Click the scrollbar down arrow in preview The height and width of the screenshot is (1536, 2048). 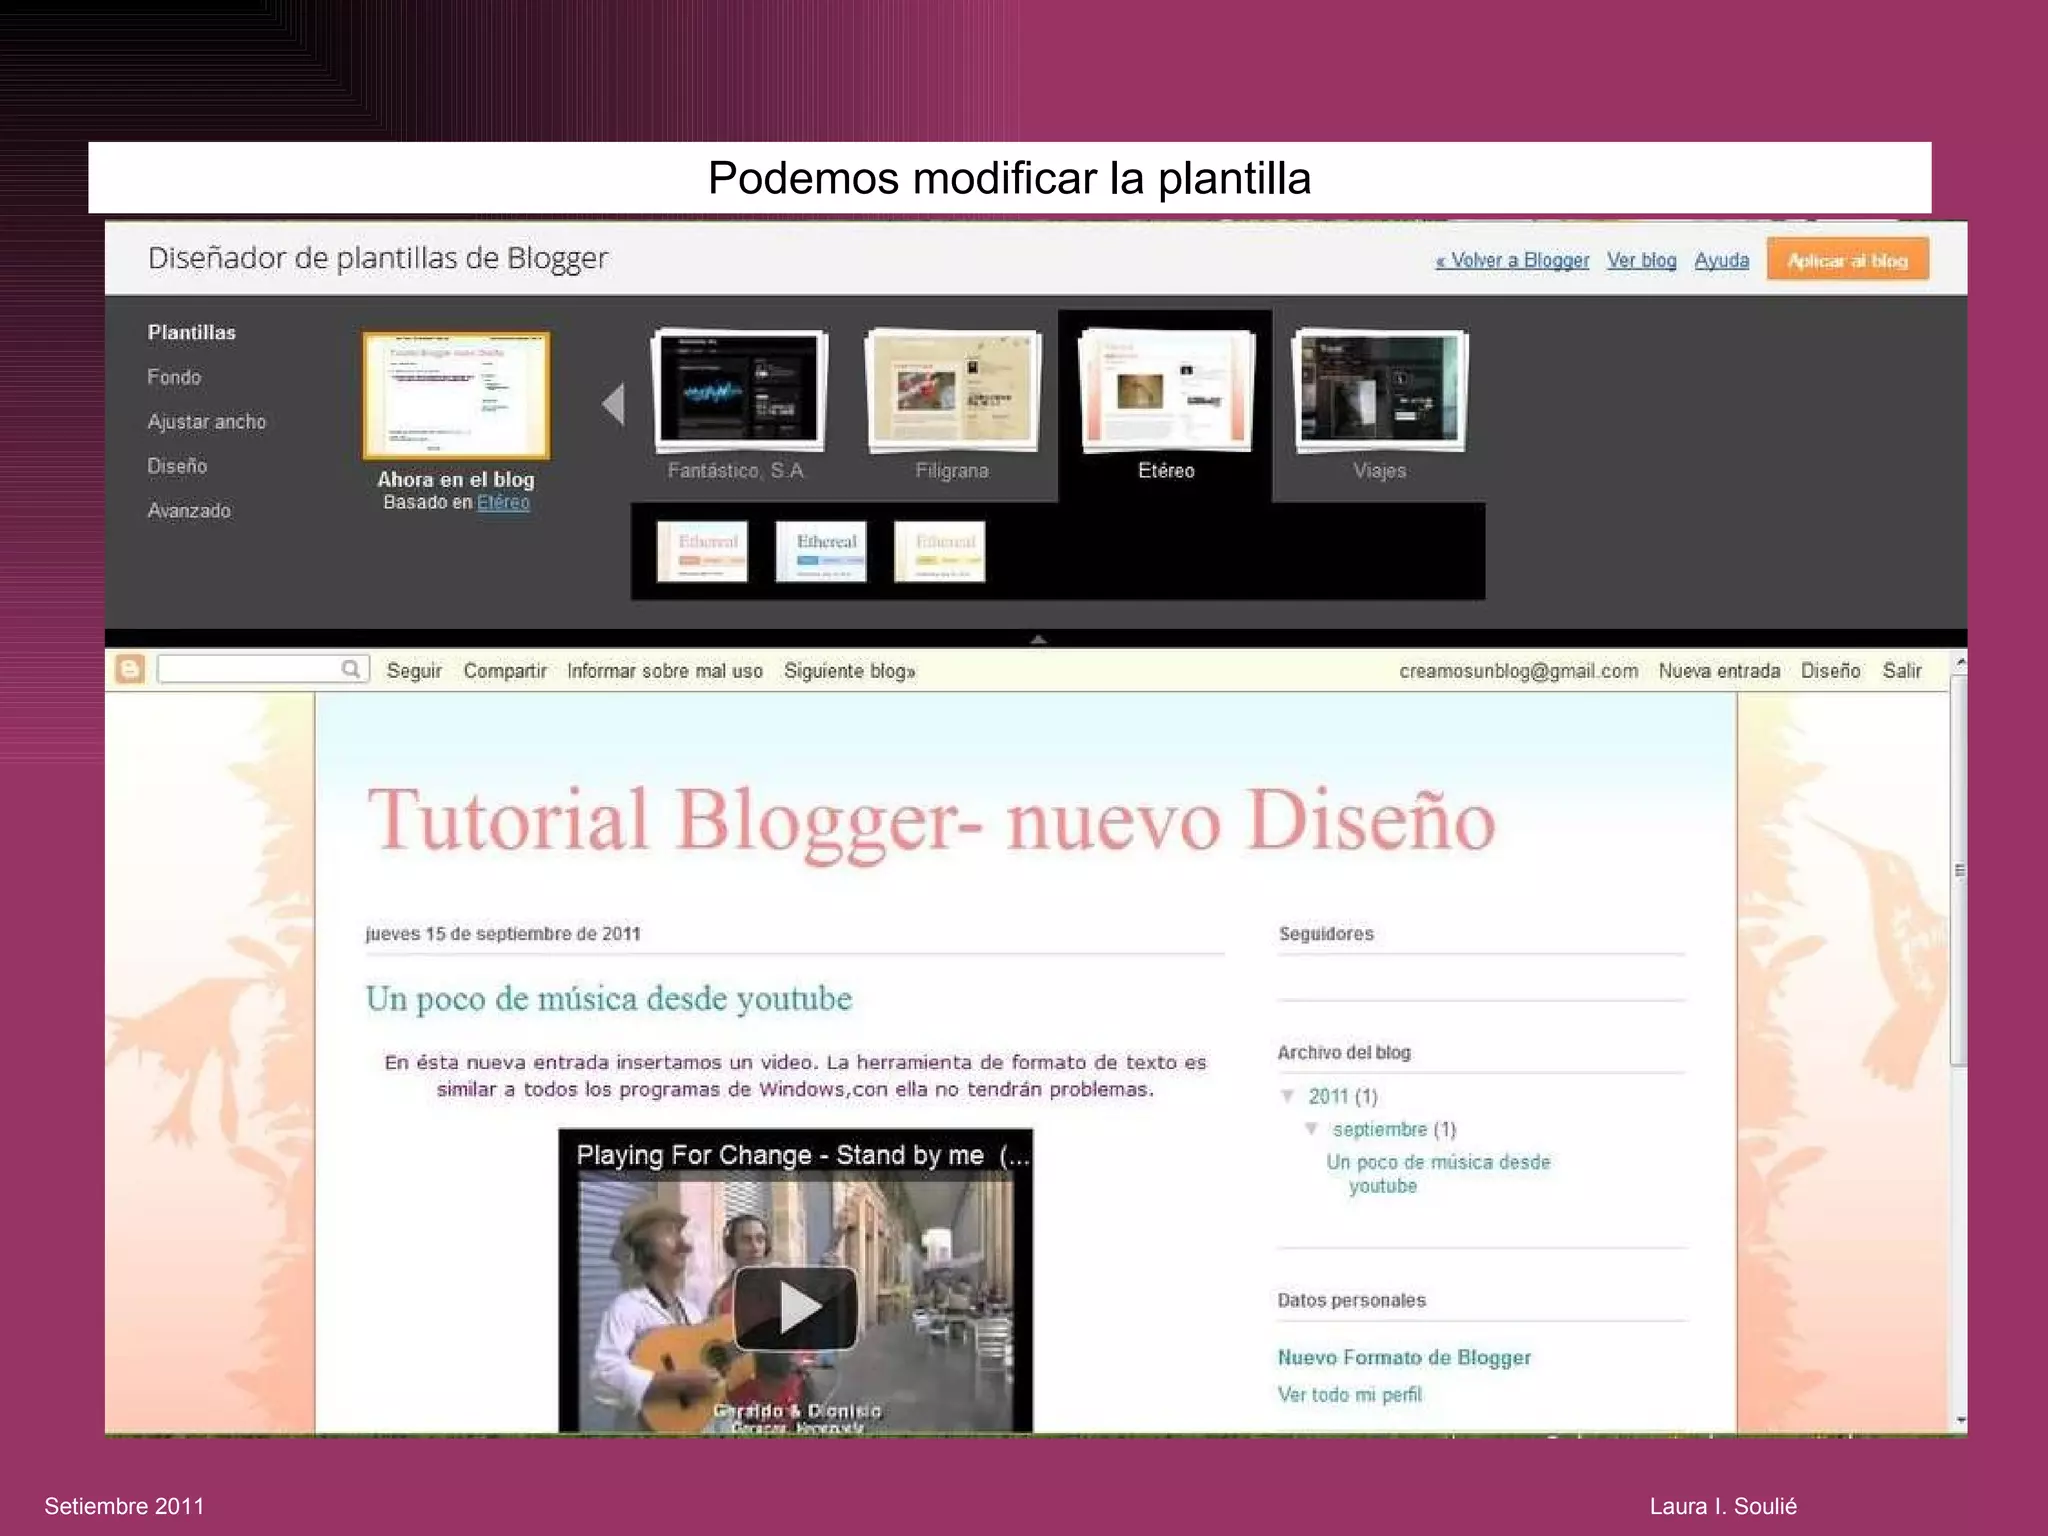click(1960, 1420)
